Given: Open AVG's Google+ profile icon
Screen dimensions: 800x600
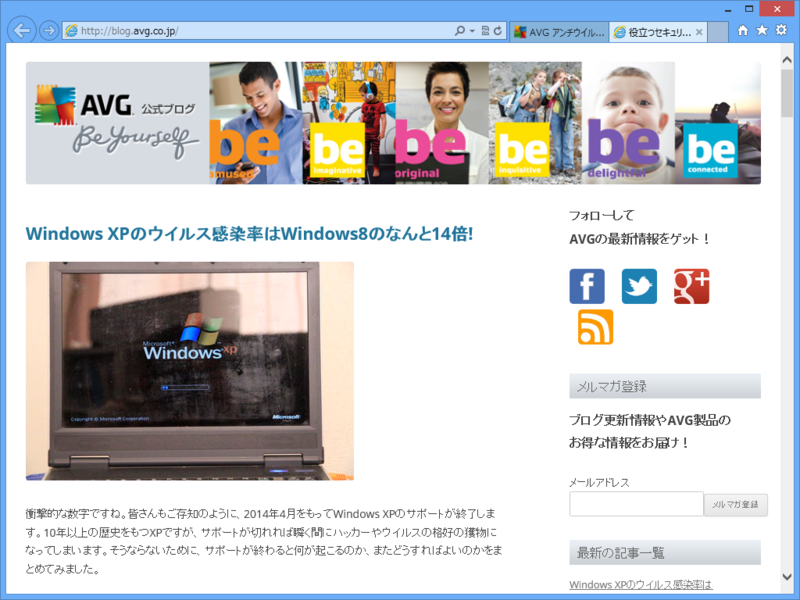Looking at the screenshot, I should (692, 286).
